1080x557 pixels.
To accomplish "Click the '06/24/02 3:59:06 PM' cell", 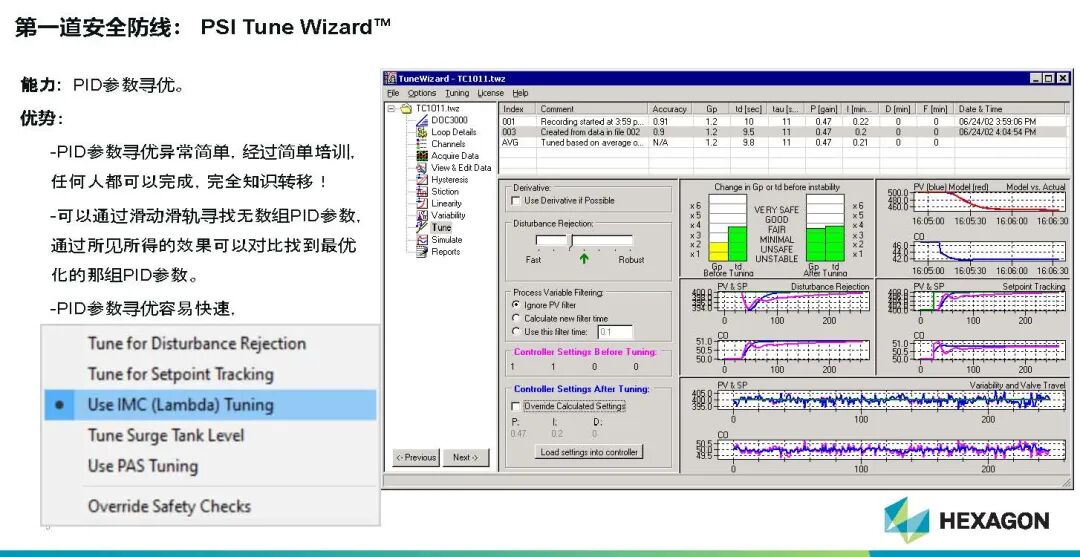I will click(997, 121).
